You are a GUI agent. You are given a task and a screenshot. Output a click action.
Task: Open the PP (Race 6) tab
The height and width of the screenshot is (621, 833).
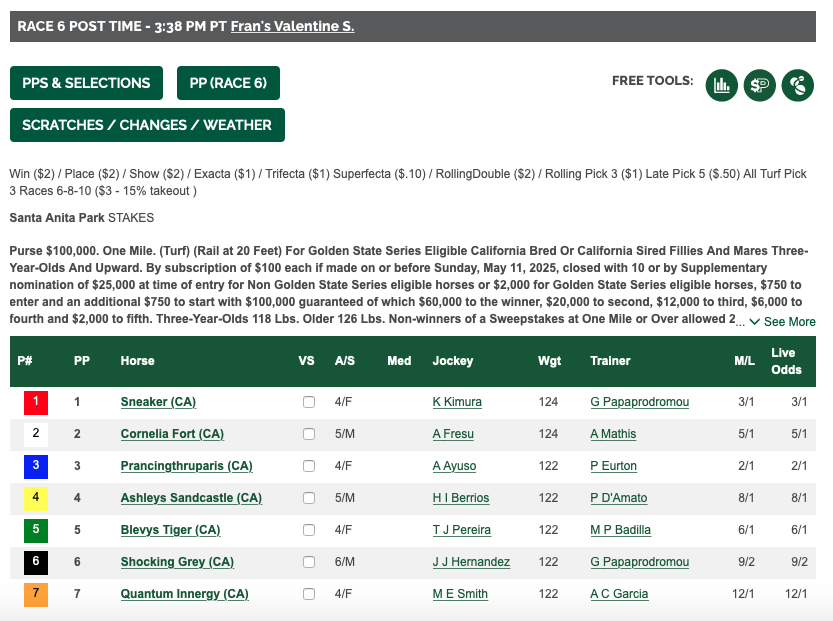tap(228, 83)
